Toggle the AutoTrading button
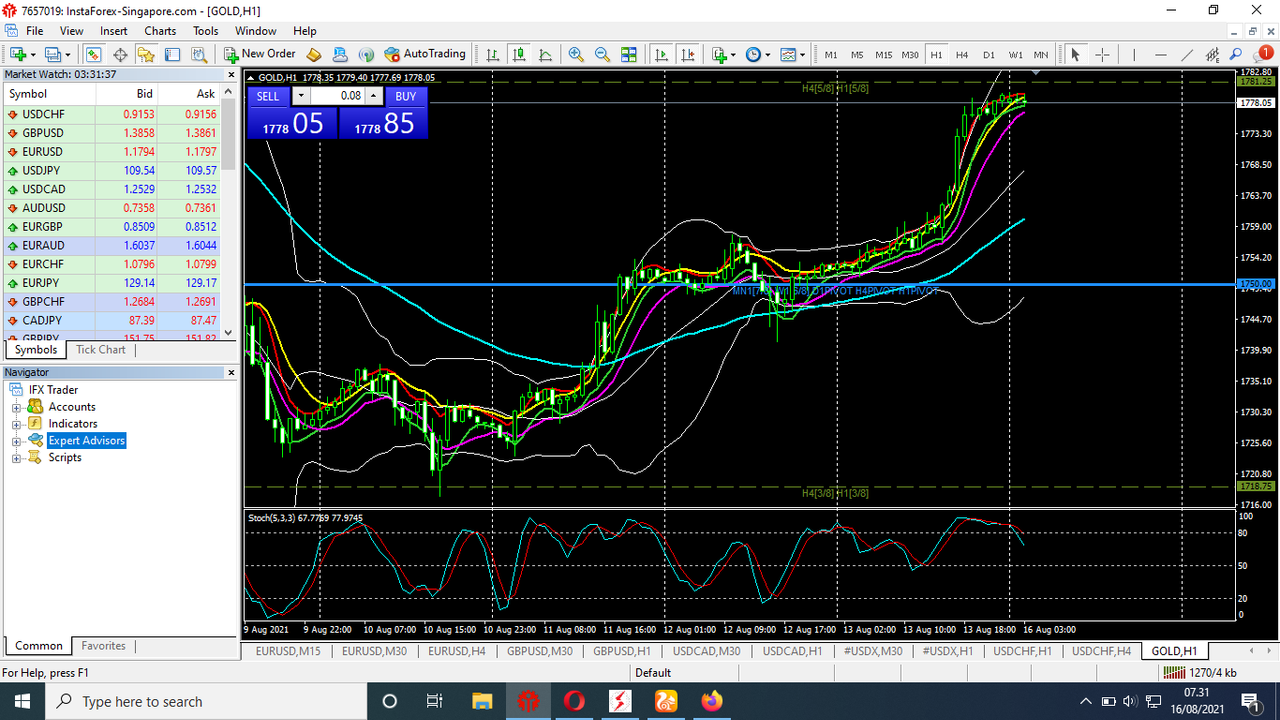This screenshot has height=720, width=1280. pos(425,54)
